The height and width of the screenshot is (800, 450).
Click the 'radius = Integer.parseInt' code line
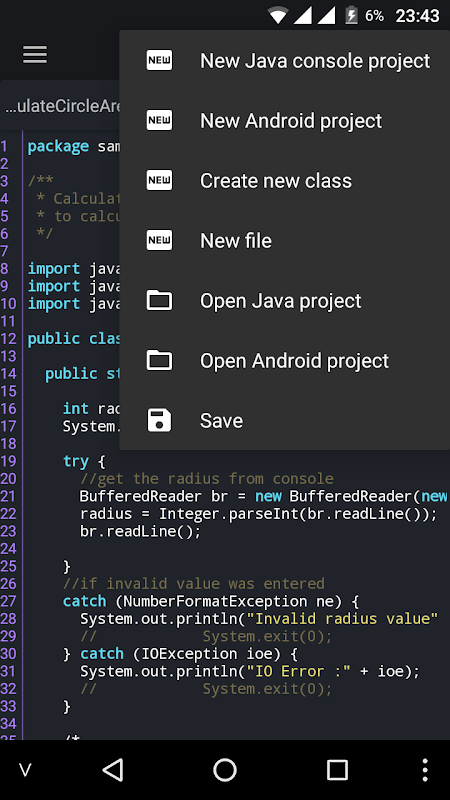click(259, 514)
